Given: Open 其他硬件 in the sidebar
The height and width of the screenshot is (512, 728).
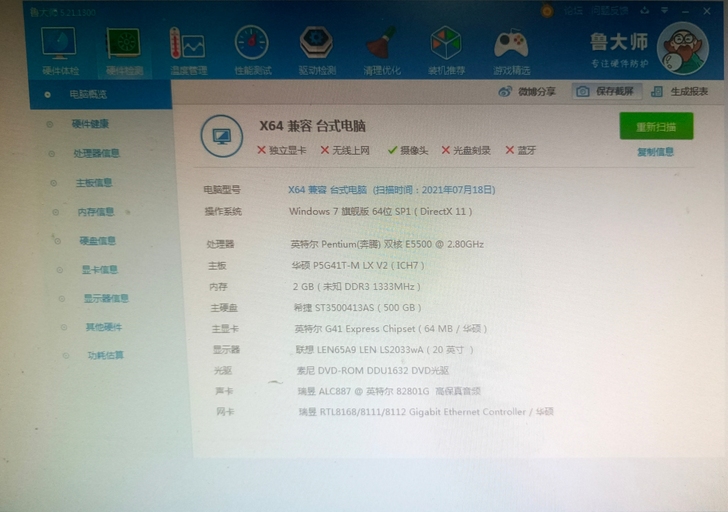Looking at the screenshot, I should click(x=104, y=327).
